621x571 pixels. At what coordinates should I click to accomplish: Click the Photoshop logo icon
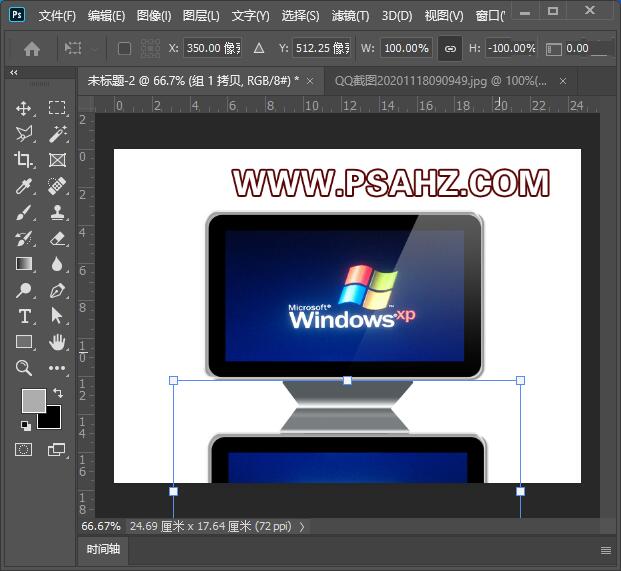(x=17, y=15)
